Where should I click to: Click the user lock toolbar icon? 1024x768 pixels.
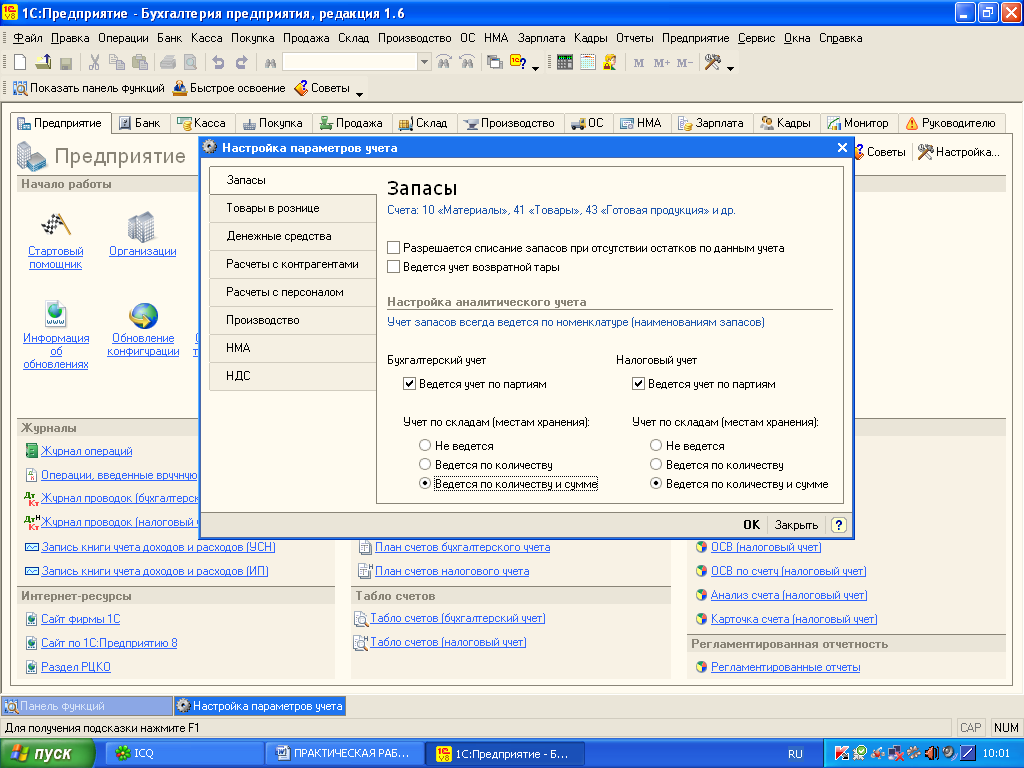(610, 62)
